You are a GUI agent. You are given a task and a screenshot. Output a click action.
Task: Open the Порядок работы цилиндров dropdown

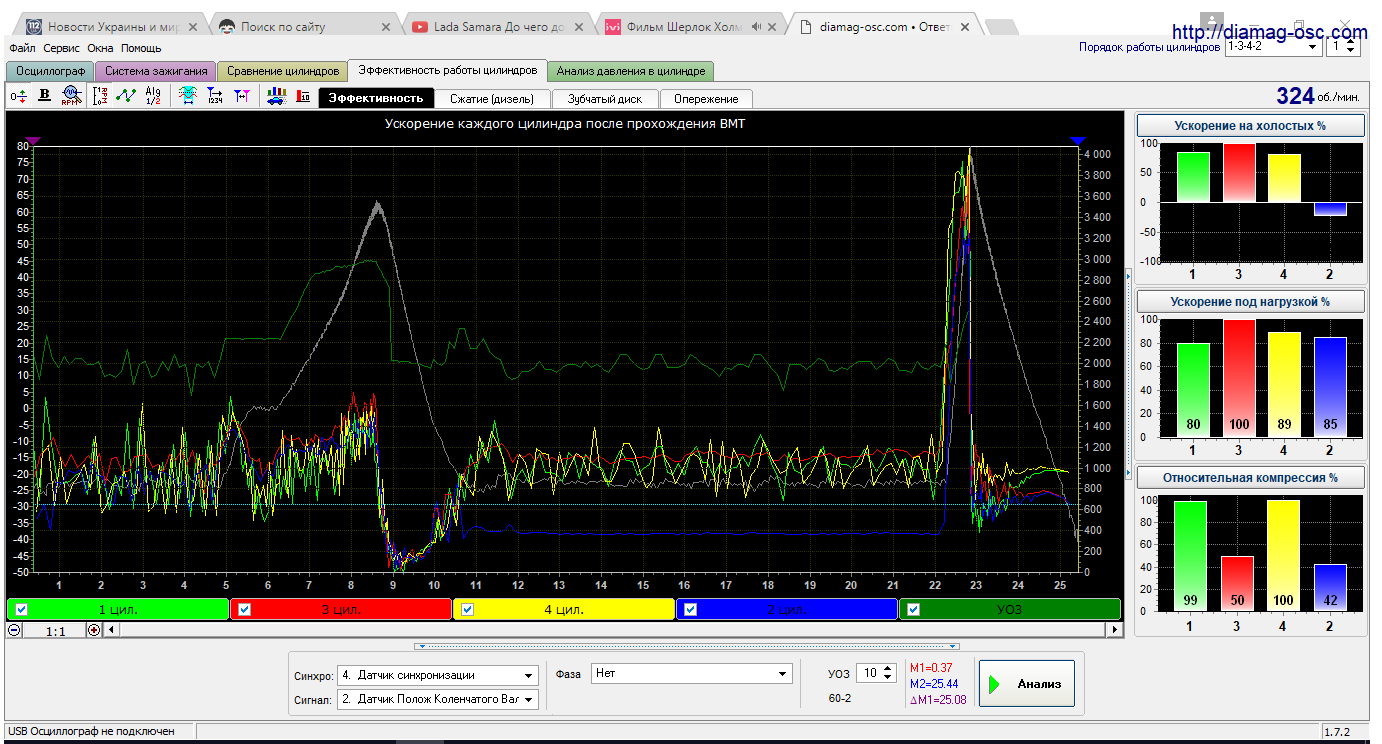click(x=1272, y=46)
